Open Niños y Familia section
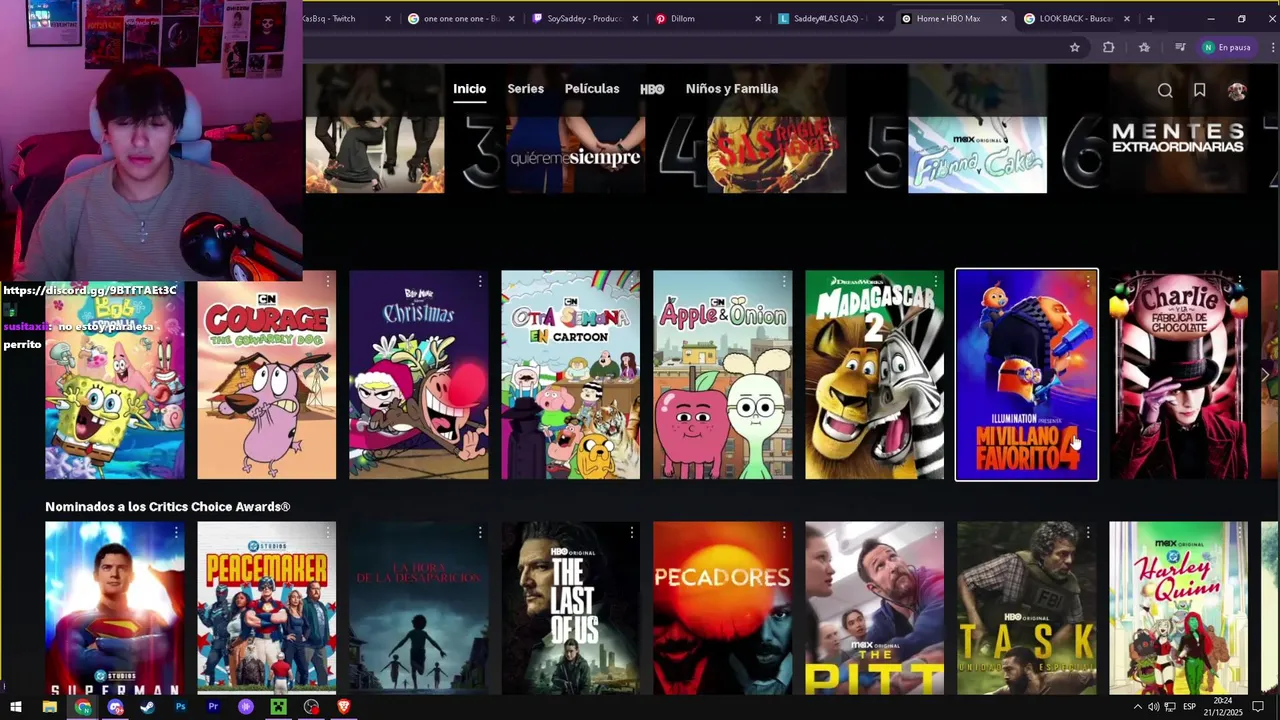The width and height of the screenshot is (1280, 720). (732, 89)
